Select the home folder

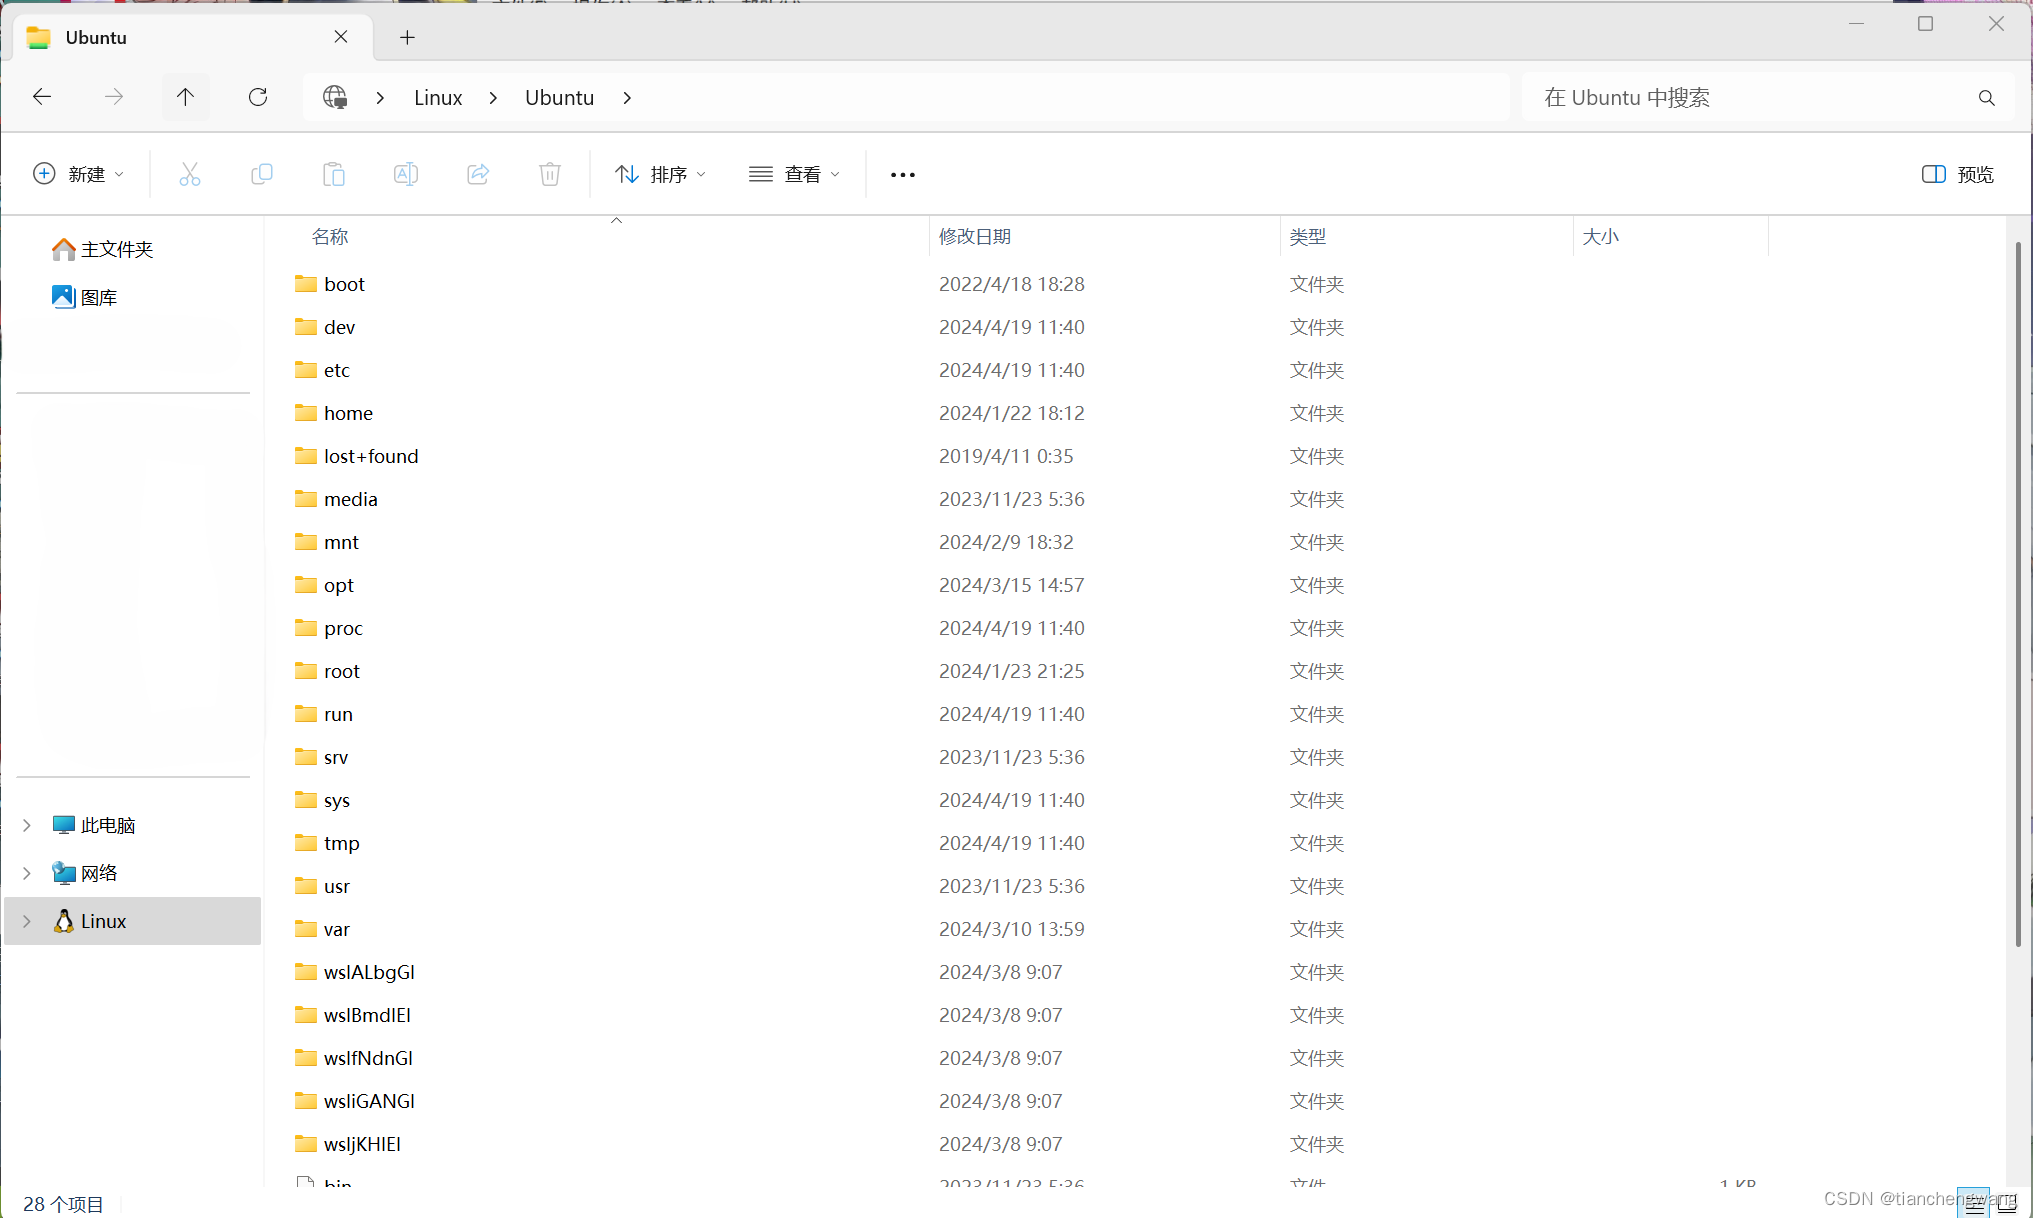click(x=348, y=413)
